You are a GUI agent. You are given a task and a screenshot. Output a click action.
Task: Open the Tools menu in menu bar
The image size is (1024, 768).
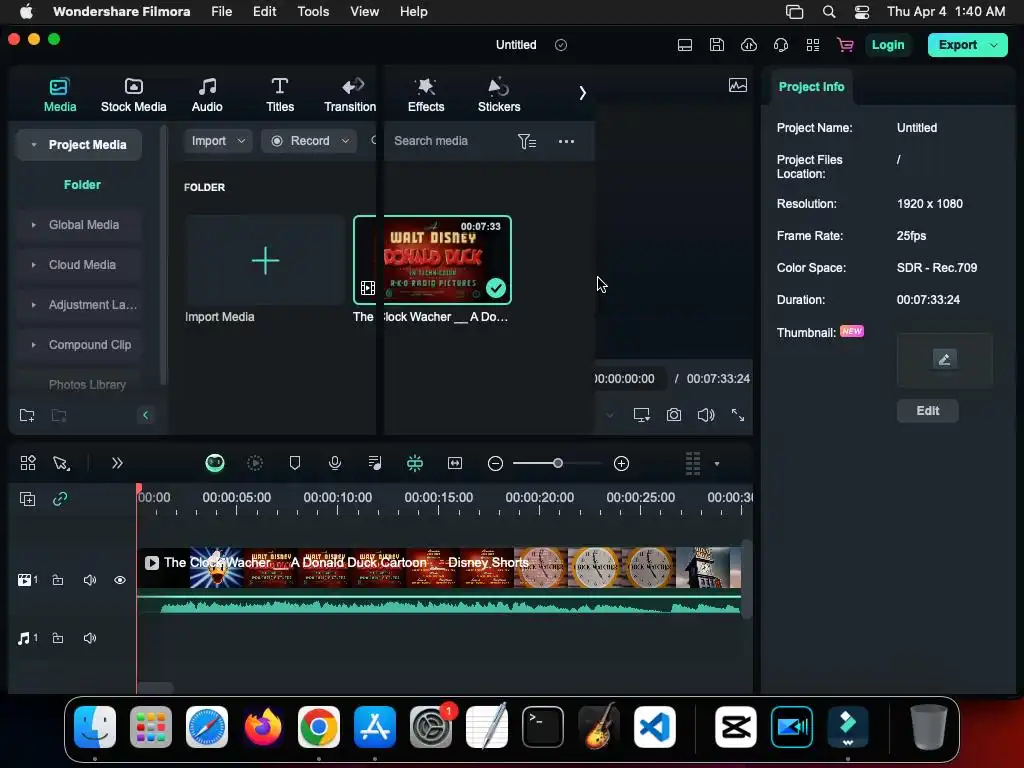[x=313, y=11]
